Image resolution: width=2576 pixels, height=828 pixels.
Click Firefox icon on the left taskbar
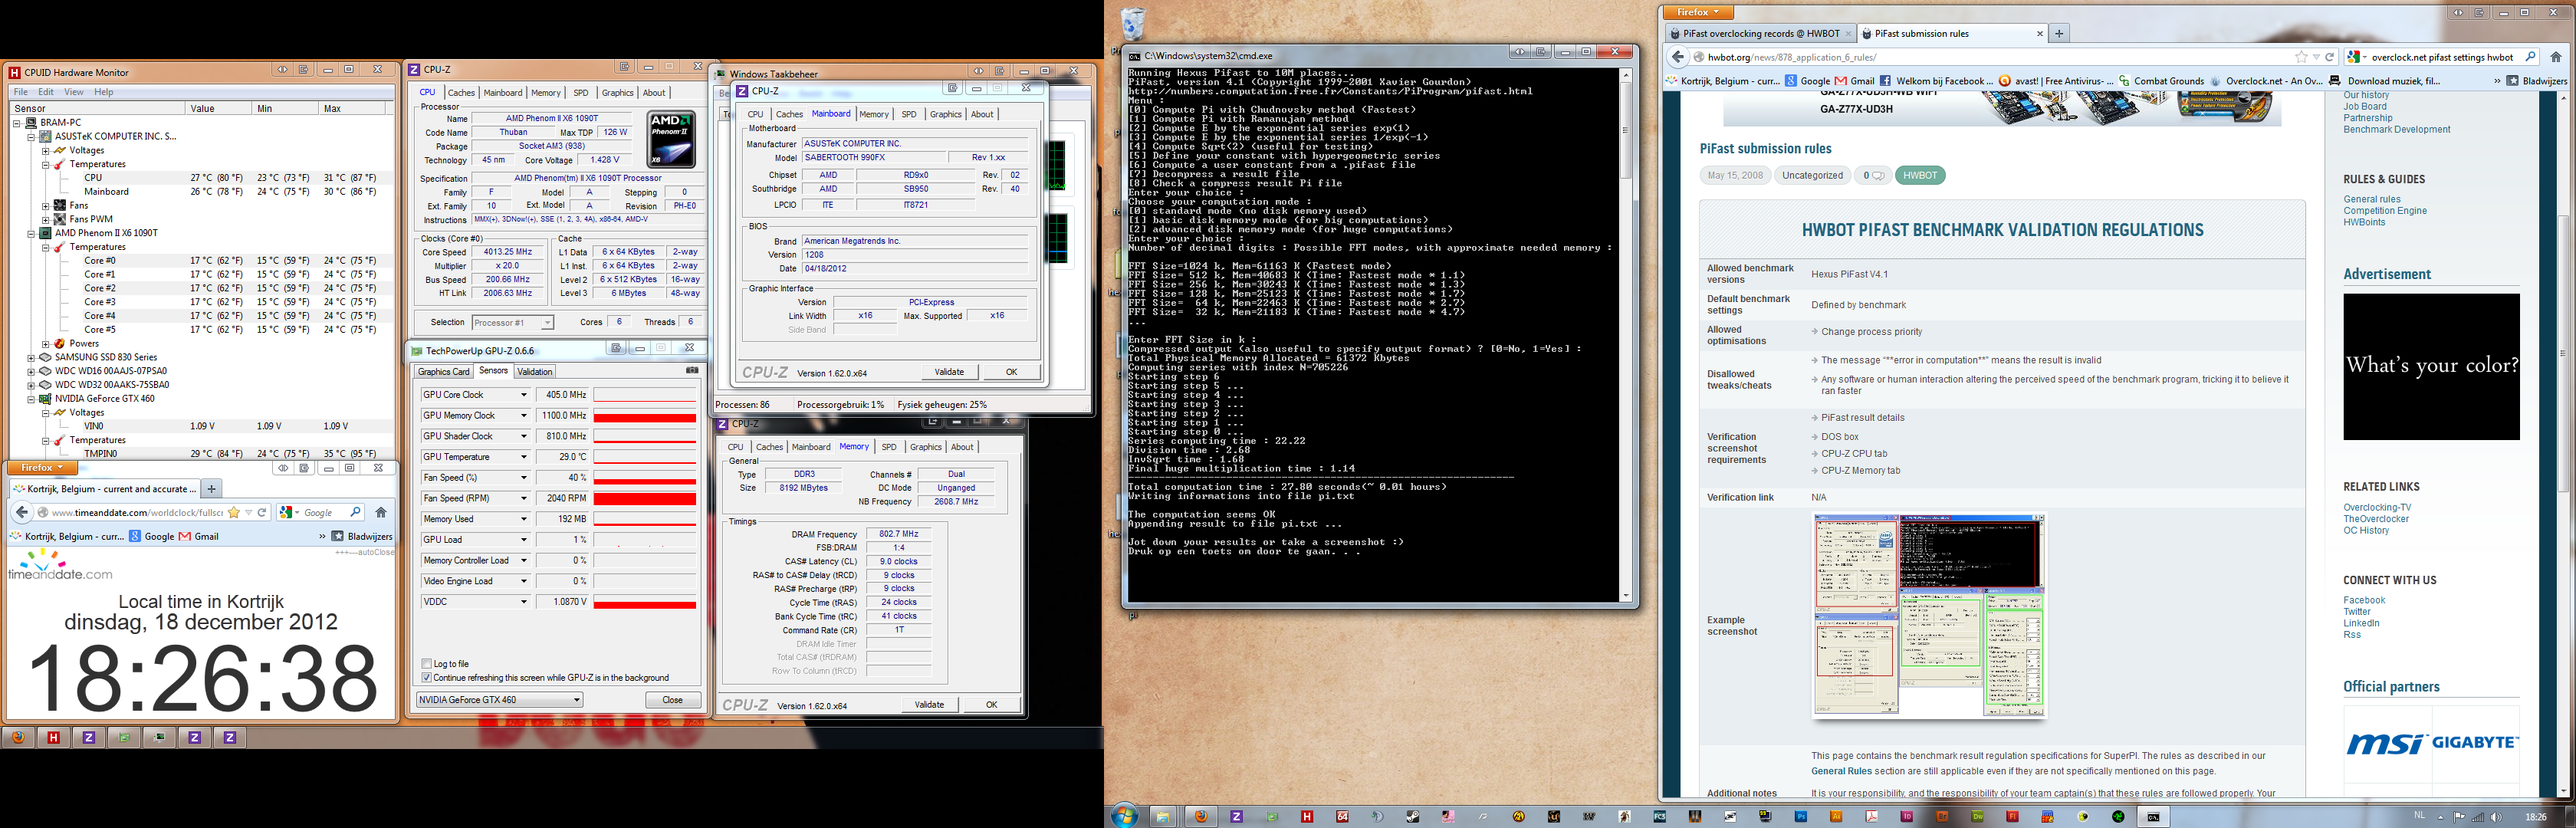pyautogui.click(x=18, y=737)
